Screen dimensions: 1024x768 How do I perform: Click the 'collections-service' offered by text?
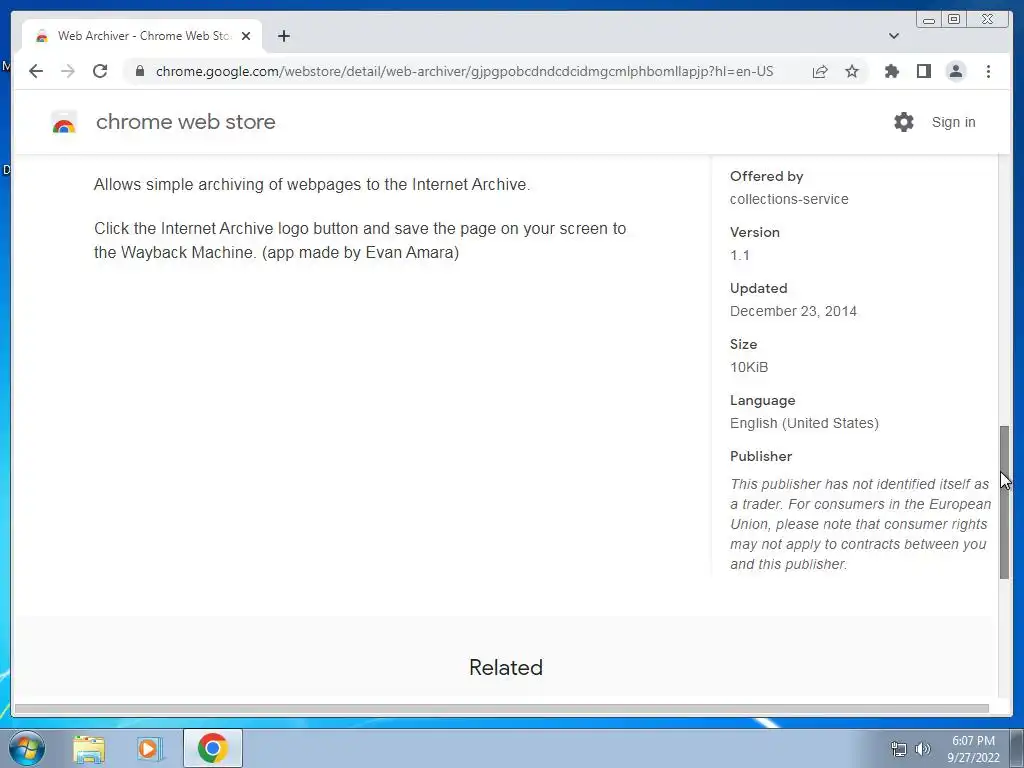tap(789, 199)
